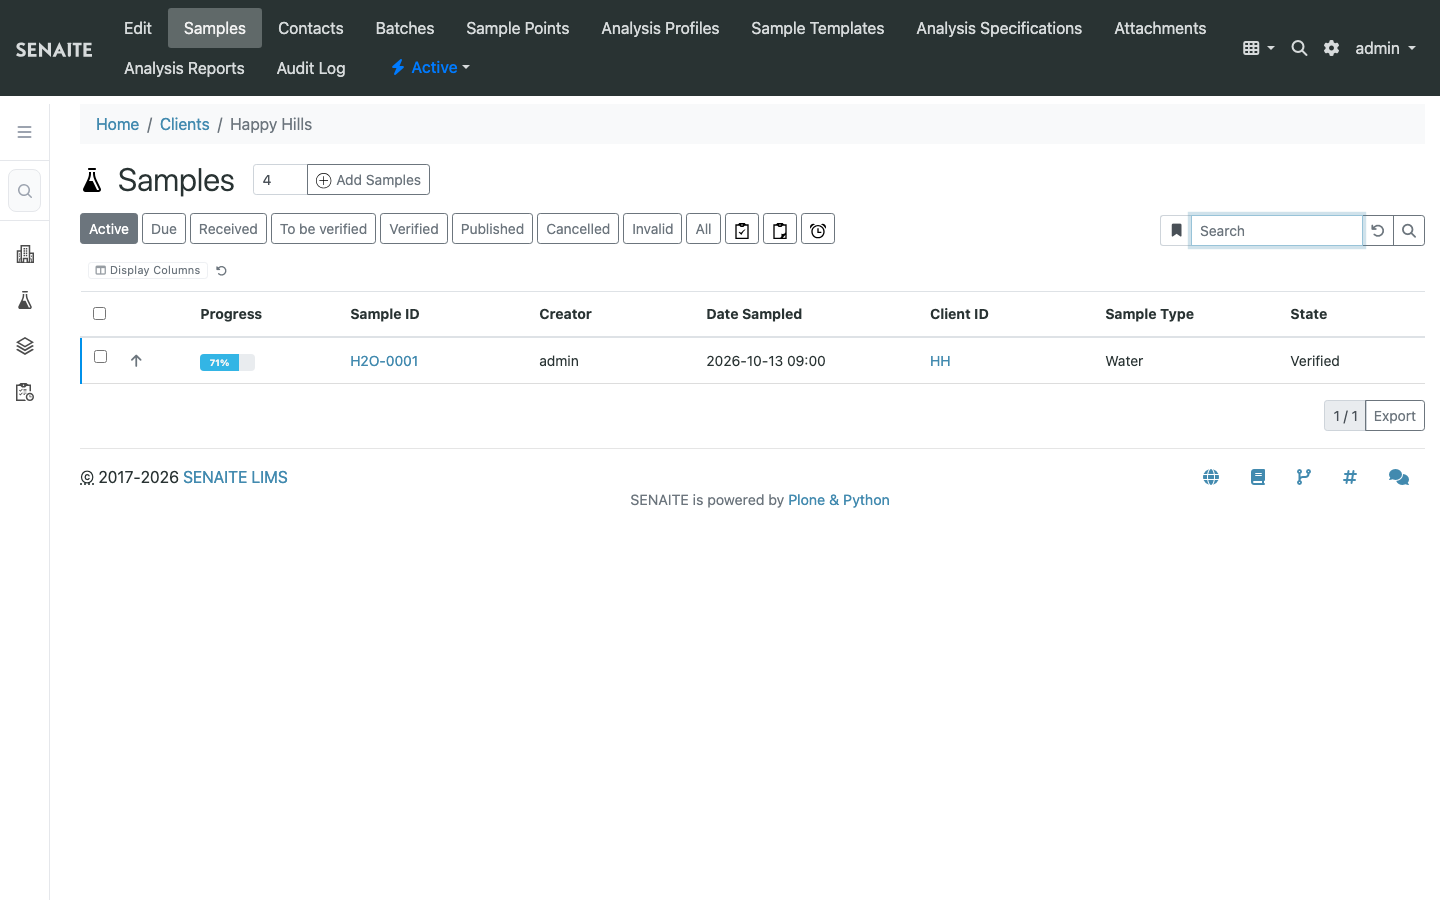Go to the Sample Templates tab
Viewport: 1440px width, 900px height.
pyautogui.click(x=817, y=28)
